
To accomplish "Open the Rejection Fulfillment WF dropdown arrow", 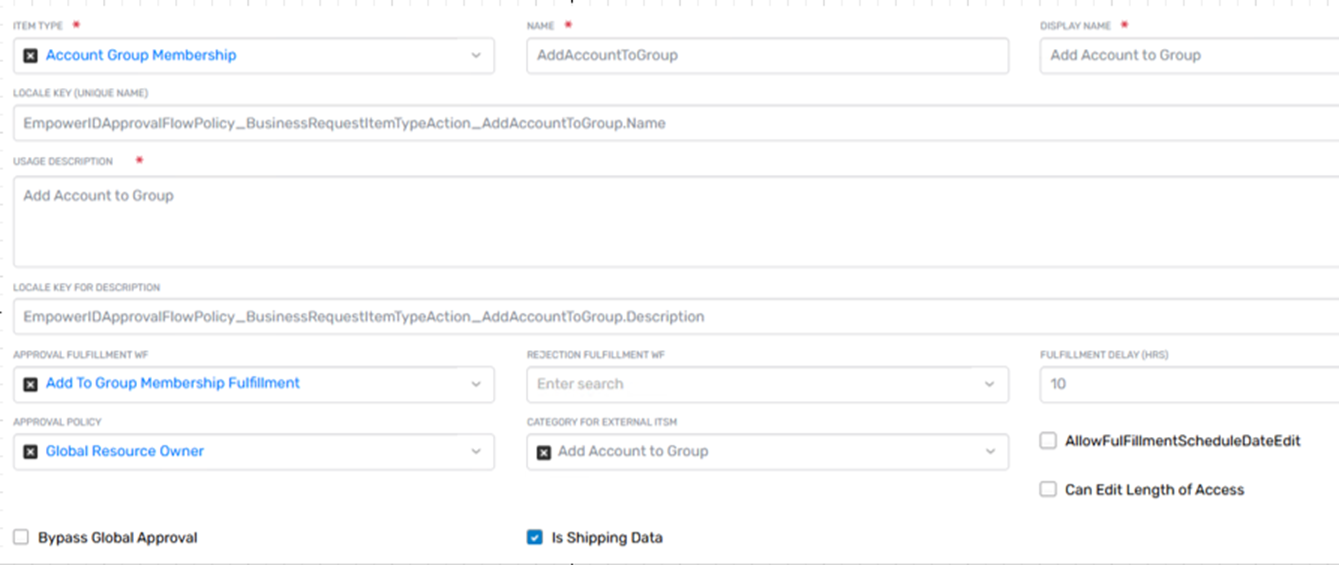I will click(x=990, y=384).
